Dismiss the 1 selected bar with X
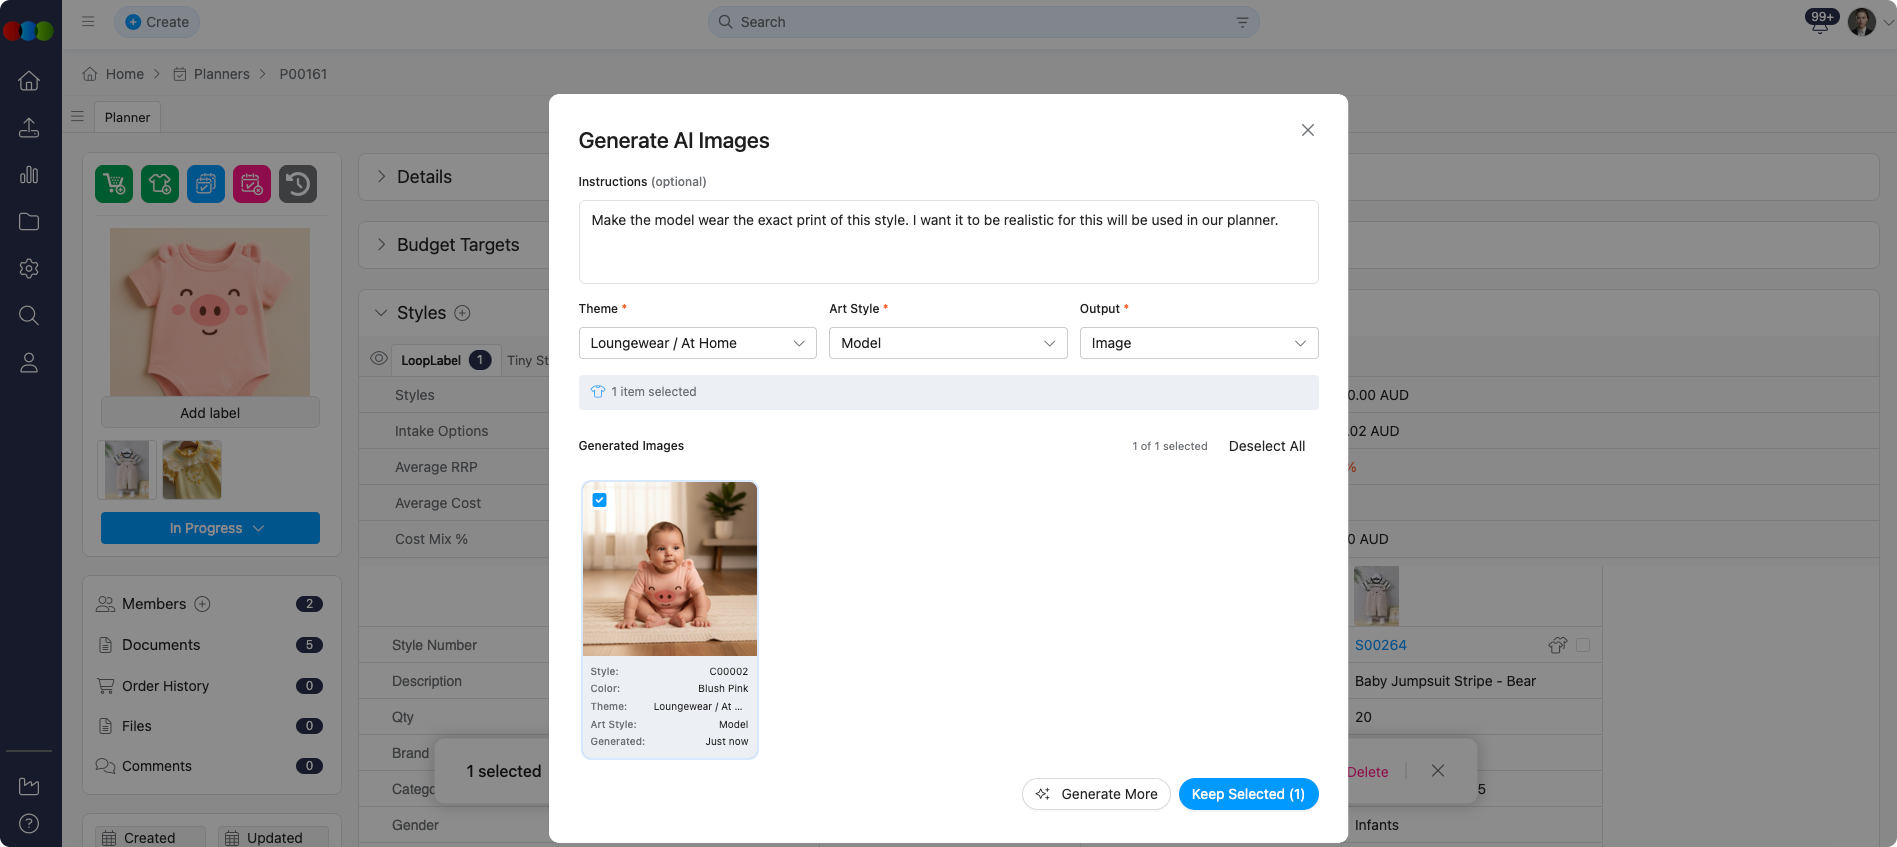This screenshot has height=847, width=1897. (1438, 771)
